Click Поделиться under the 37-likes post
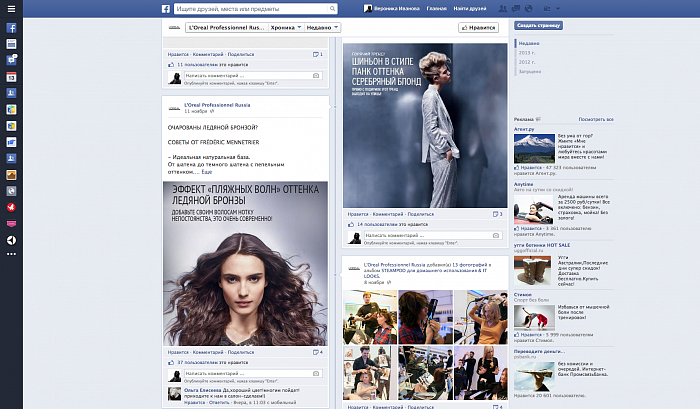Viewport: 700px width, 409px height. point(241,352)
